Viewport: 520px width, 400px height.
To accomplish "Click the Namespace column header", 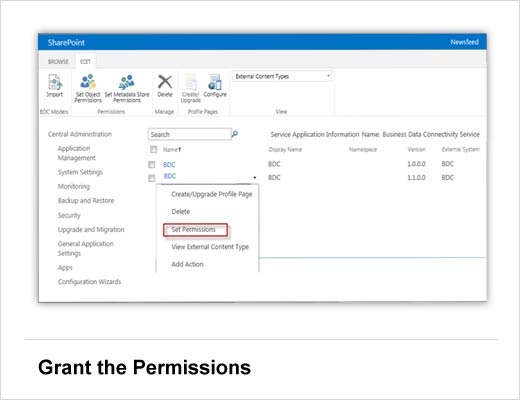I will pyautogui.click(x=363, y=150).
